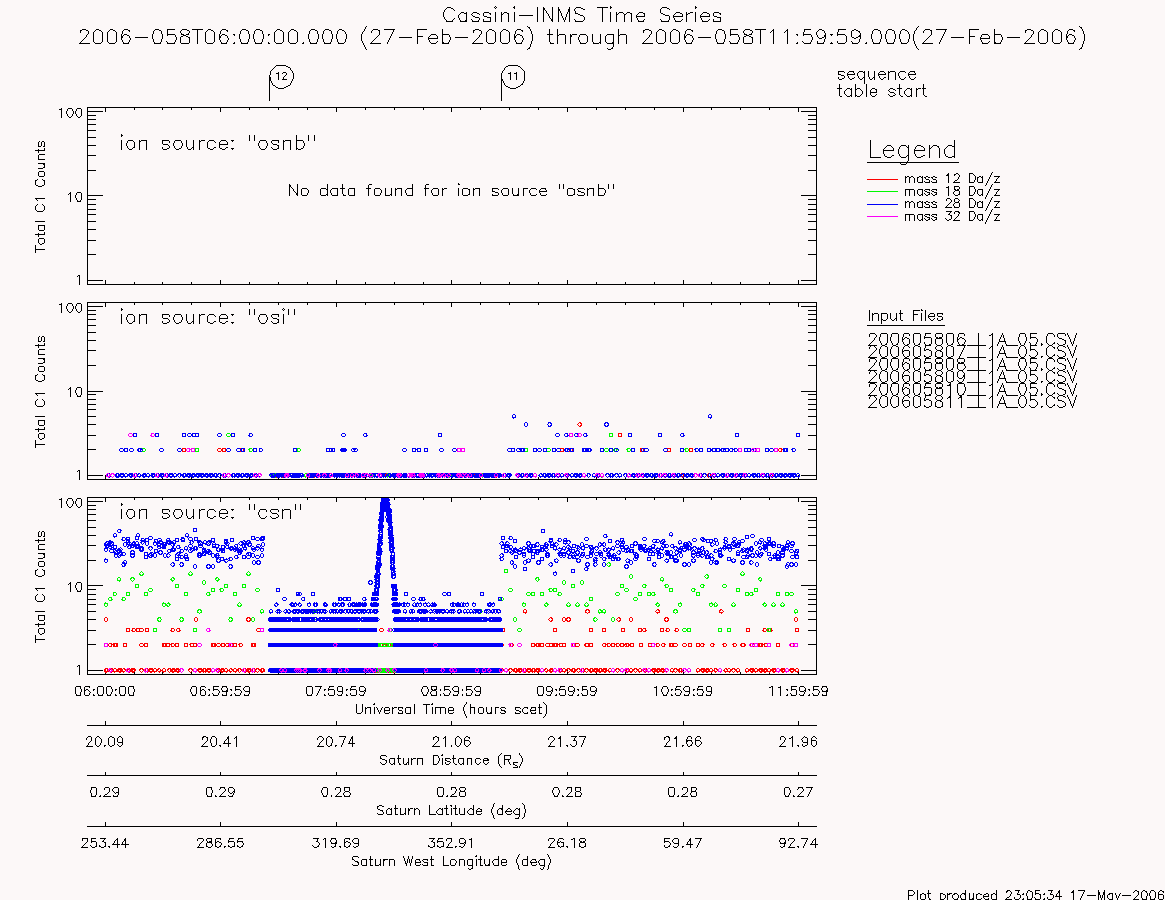Click the Input Files heading

click(906, 316)
